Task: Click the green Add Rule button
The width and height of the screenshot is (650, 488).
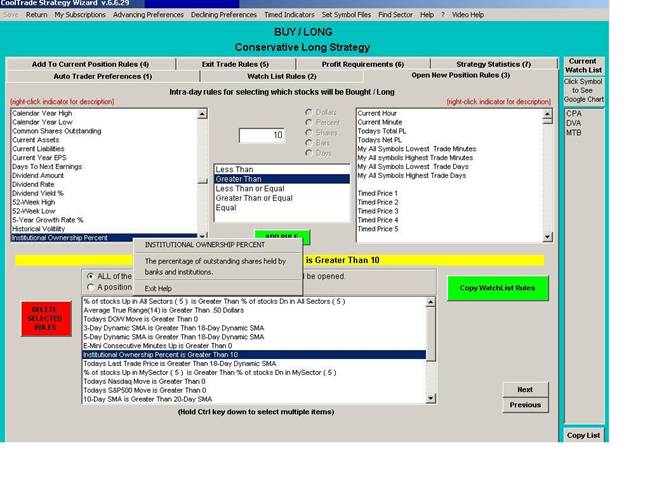Action: click(x=282, y=235)
